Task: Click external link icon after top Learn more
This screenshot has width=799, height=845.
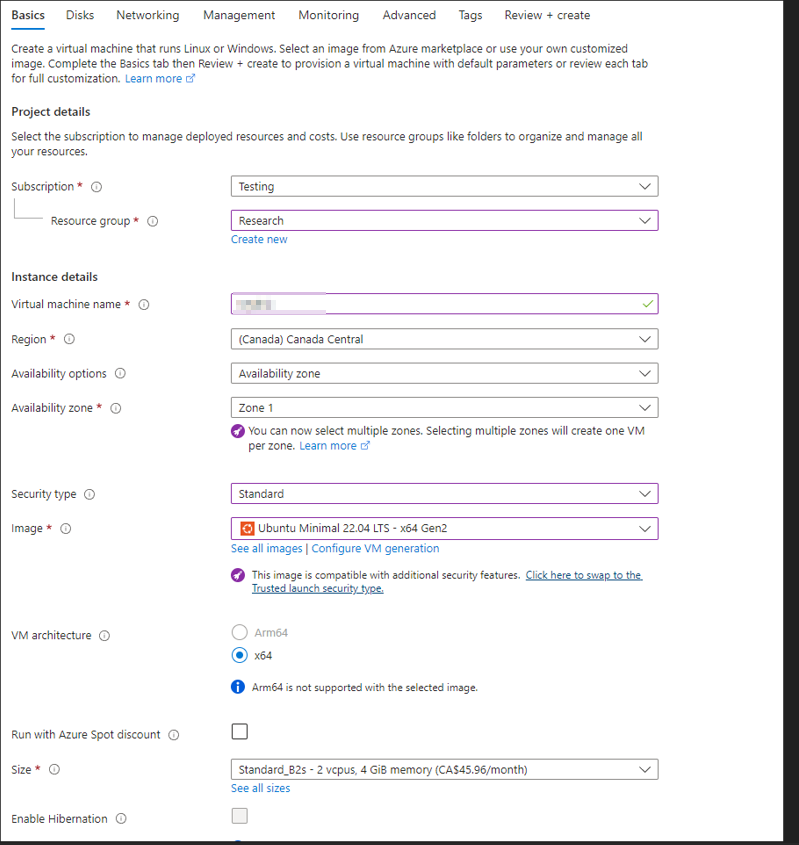Action: (190, 79)
